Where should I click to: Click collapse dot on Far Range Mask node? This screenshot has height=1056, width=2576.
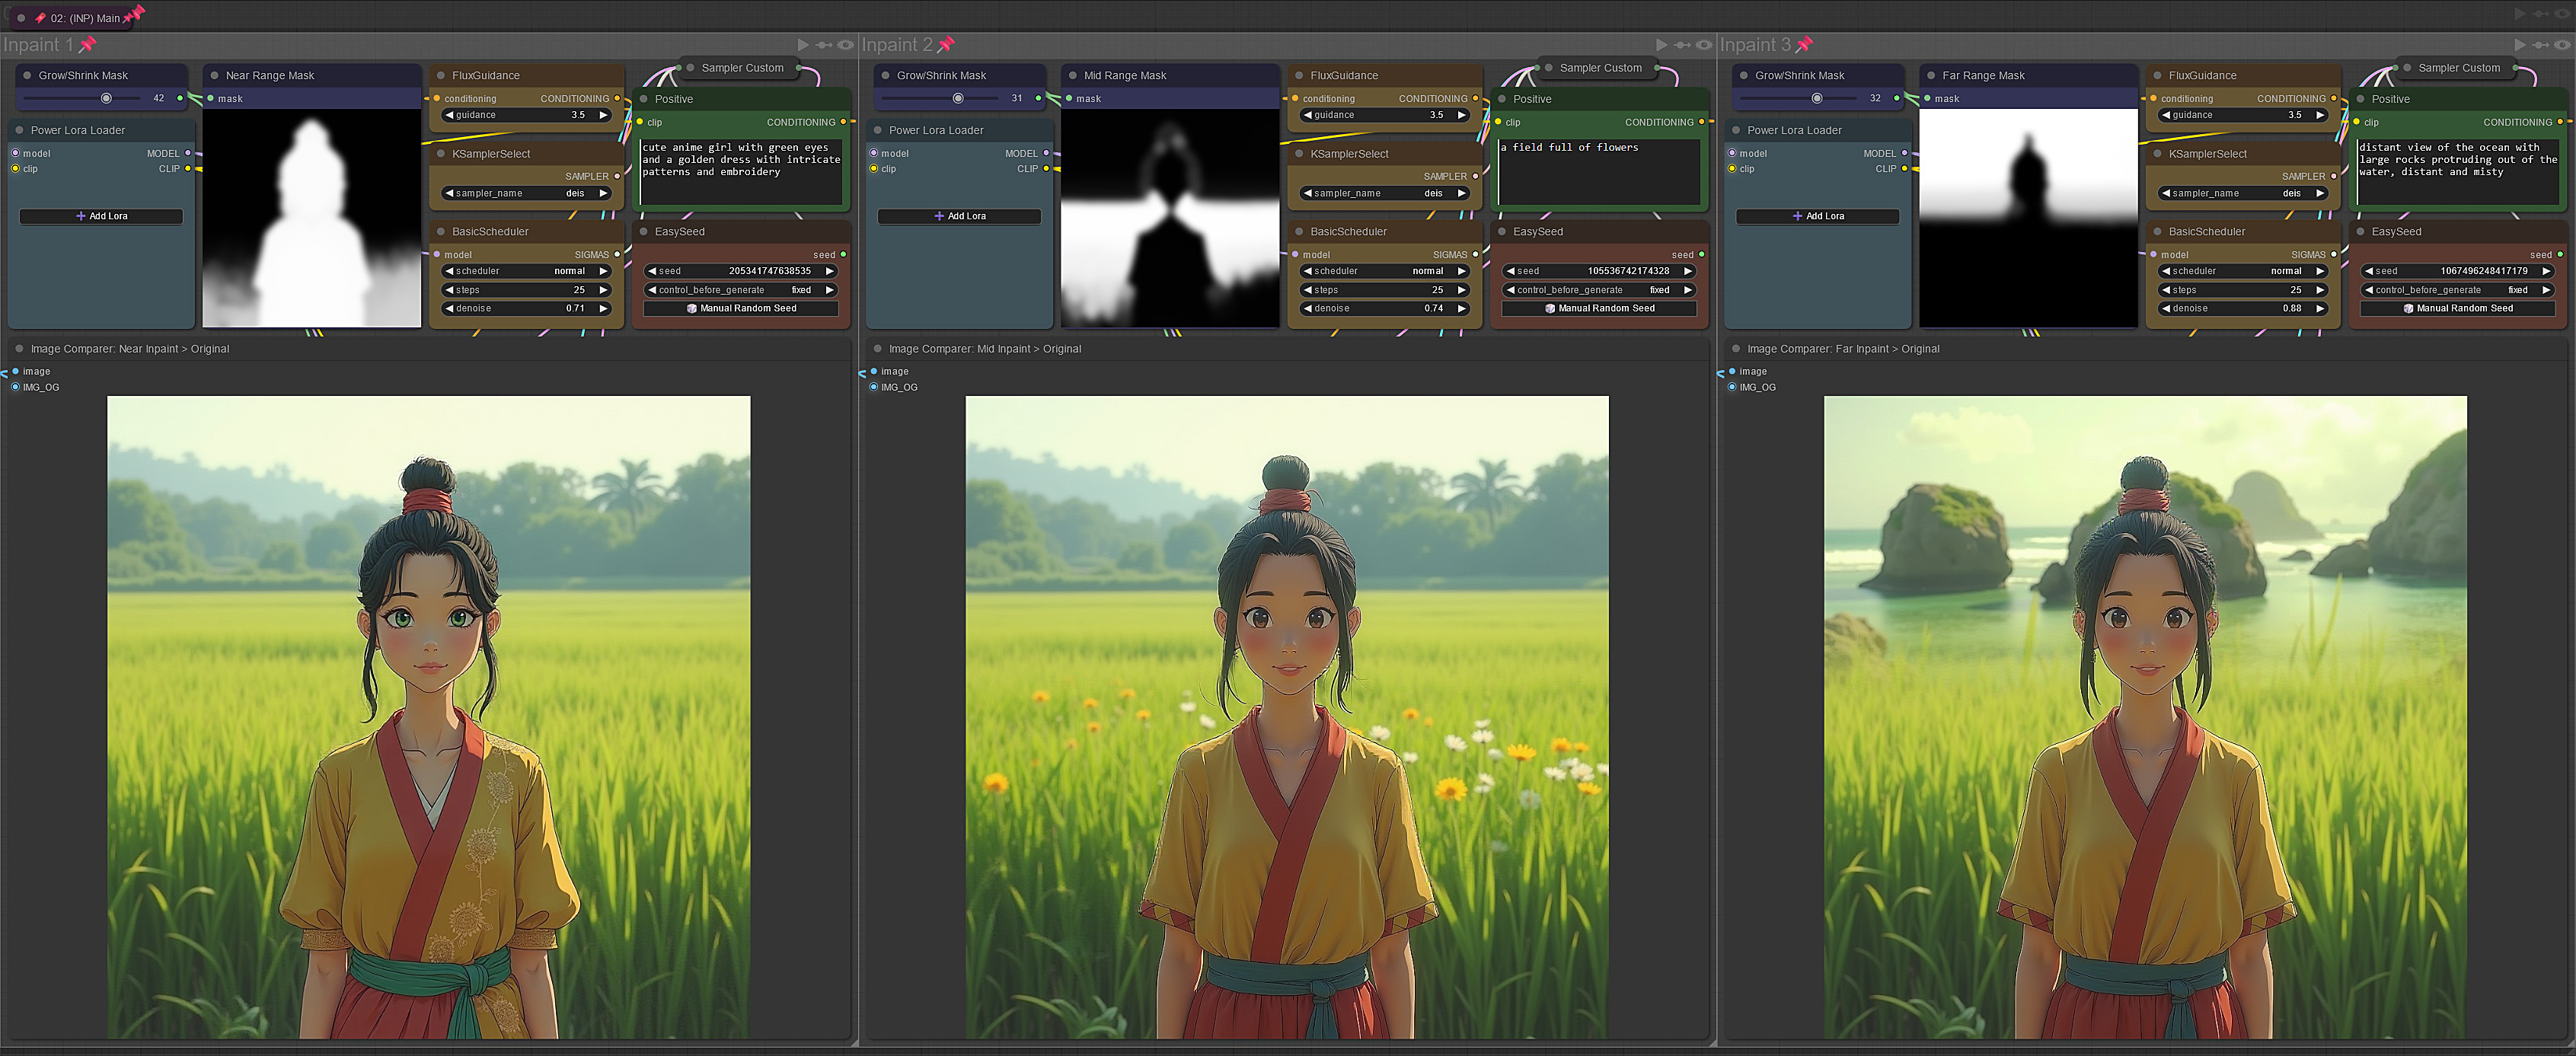1930,75
